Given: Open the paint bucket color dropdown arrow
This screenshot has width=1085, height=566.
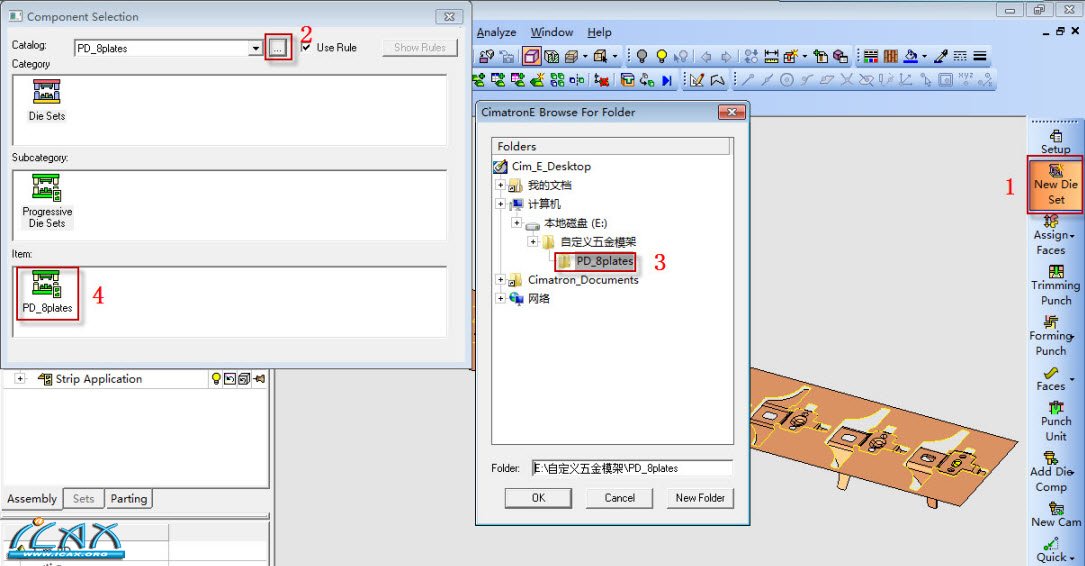Looking at the screenshot, I should tap(924, 56).
